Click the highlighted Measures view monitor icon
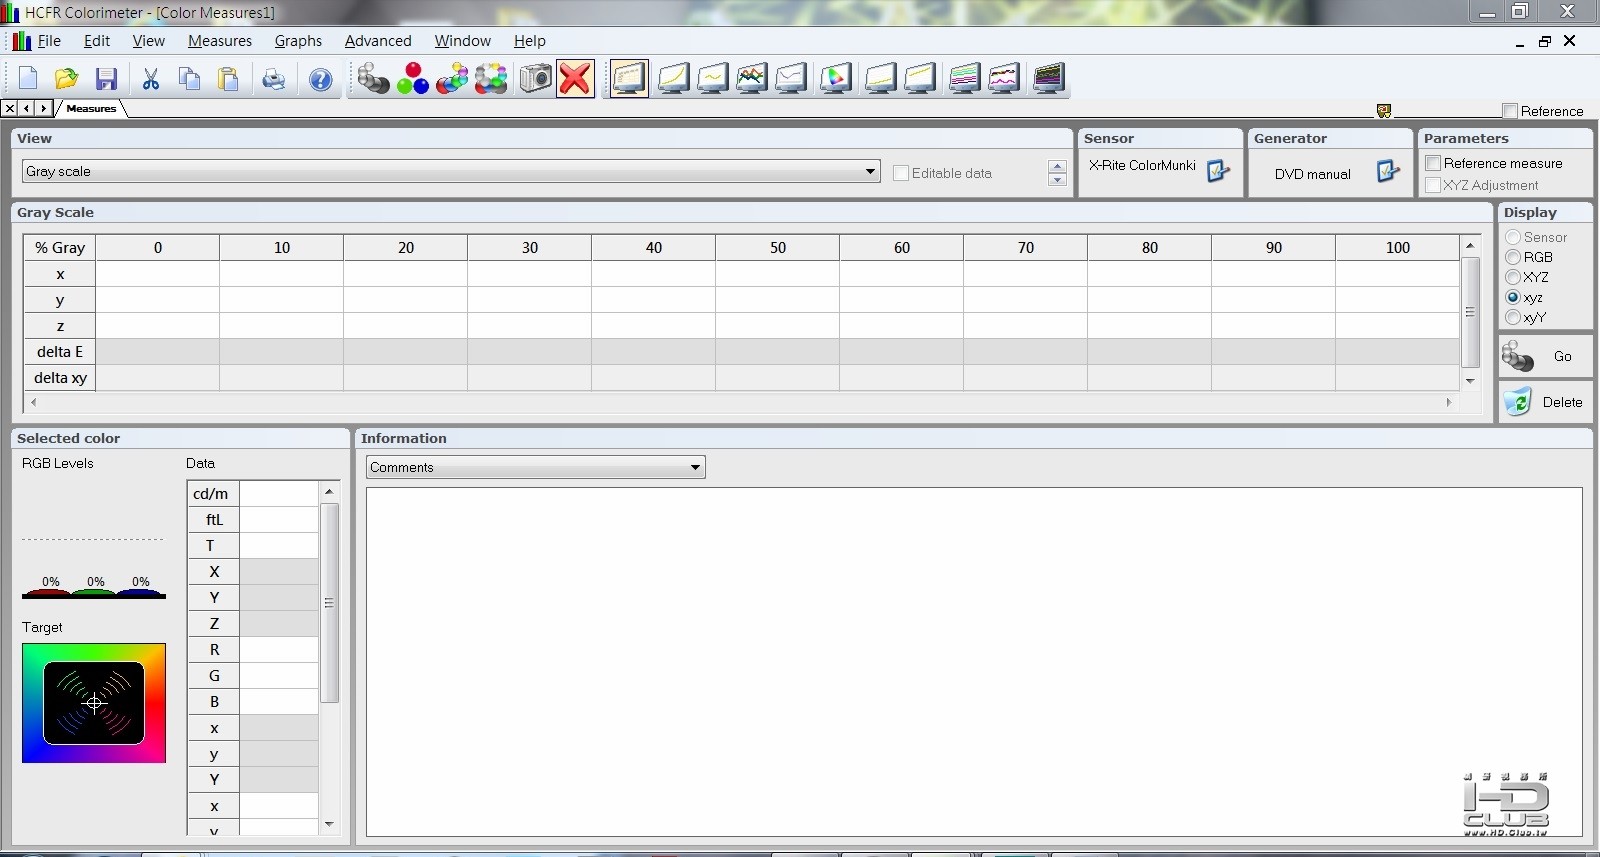This screenshot has height=857, width=1600. pyautogui.click(x=629, y=79)
